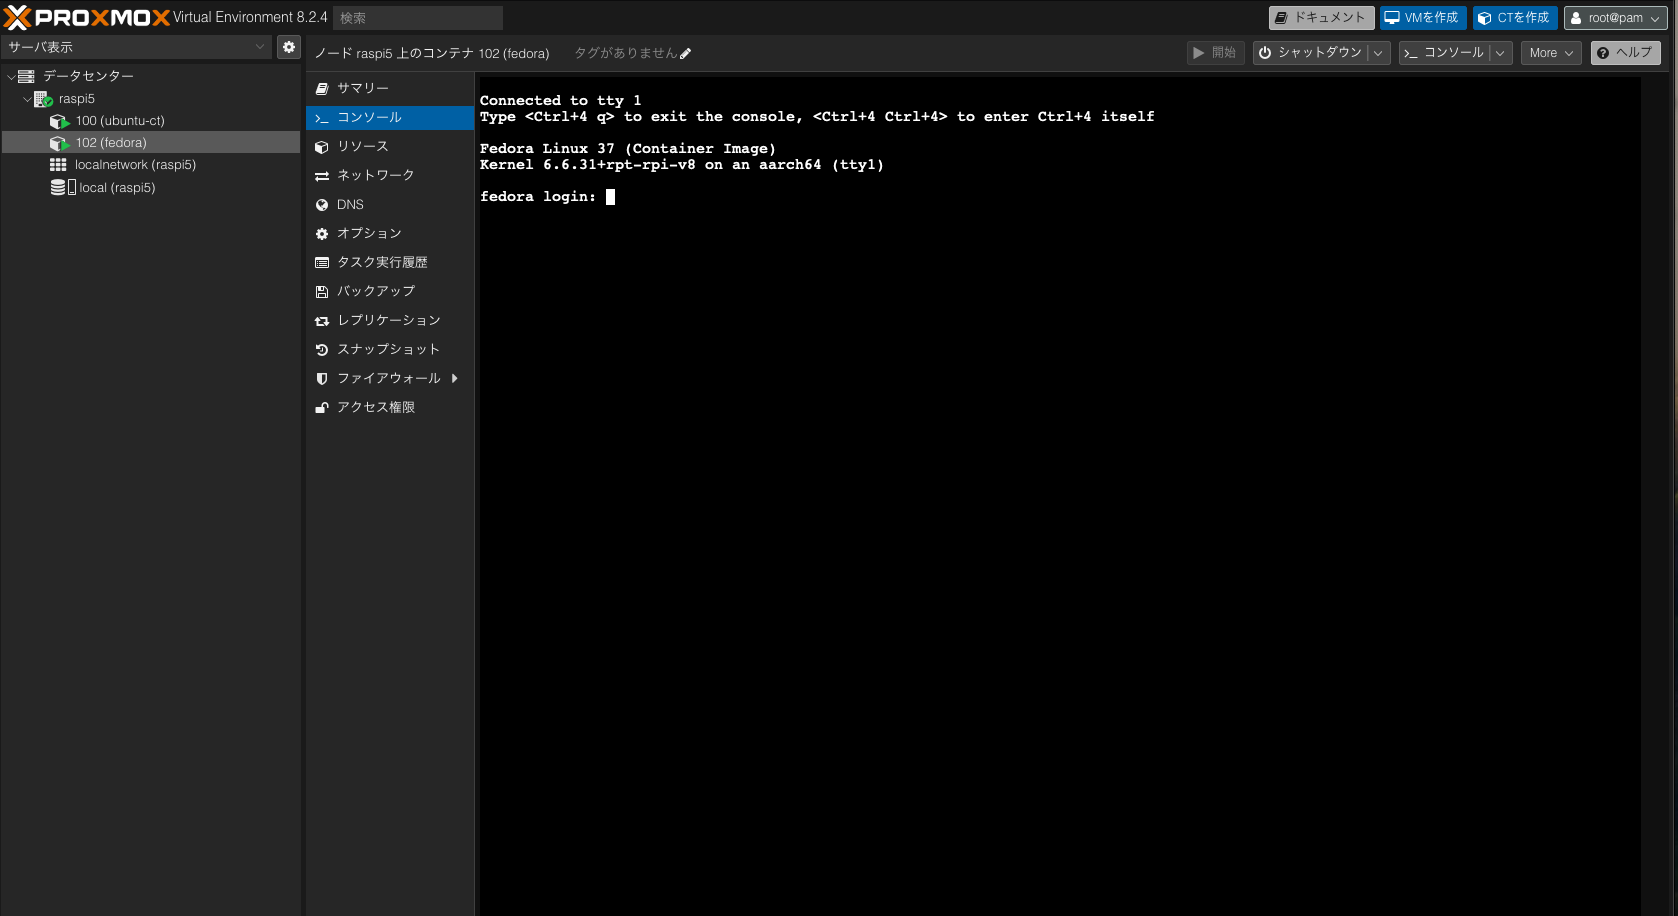This screenshot has width=1678, height=916.
Task: Open the DNS tab
Action: click(x=390, y=205)
